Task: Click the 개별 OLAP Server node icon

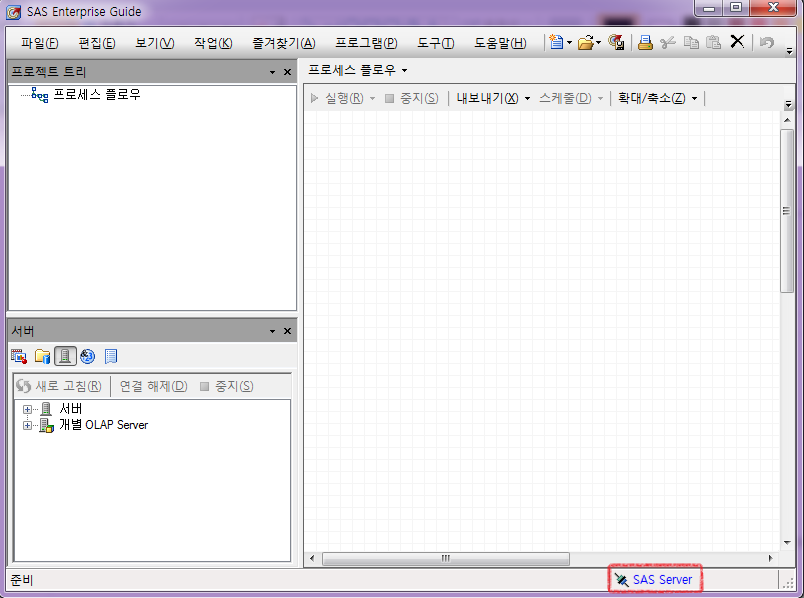Action: pos(47,426)
